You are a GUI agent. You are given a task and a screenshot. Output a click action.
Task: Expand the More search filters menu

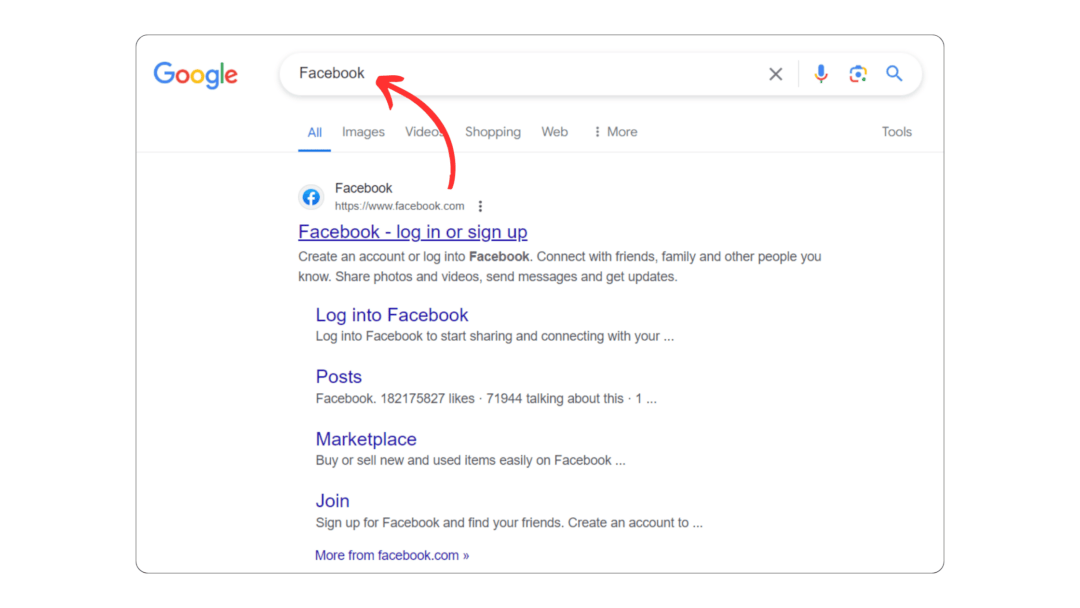coord(616,132)
